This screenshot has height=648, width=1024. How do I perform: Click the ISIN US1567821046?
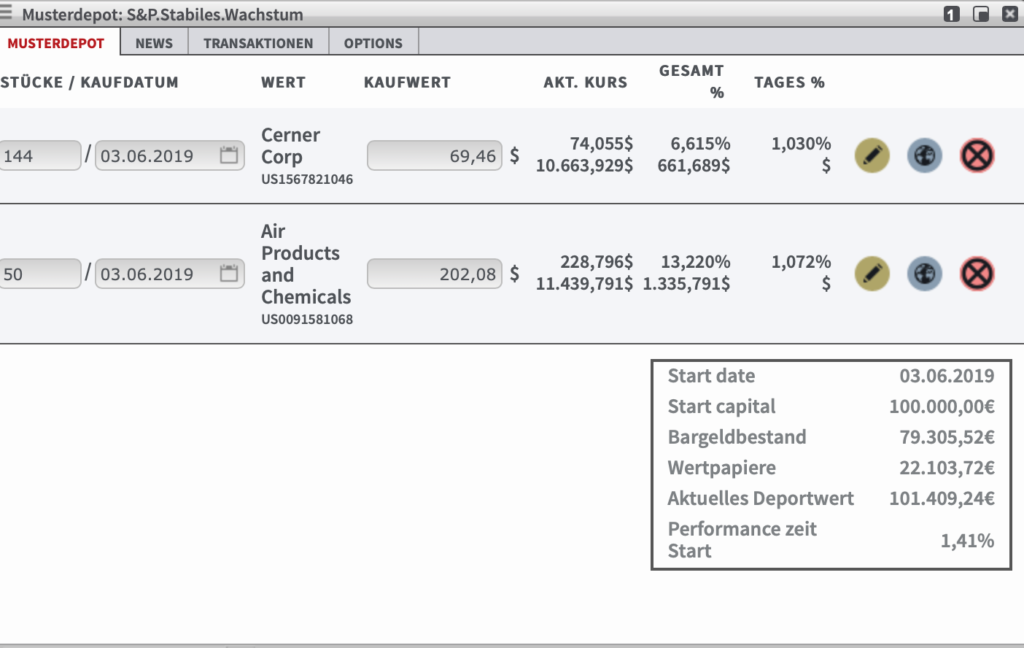click(x=307, y=179)
